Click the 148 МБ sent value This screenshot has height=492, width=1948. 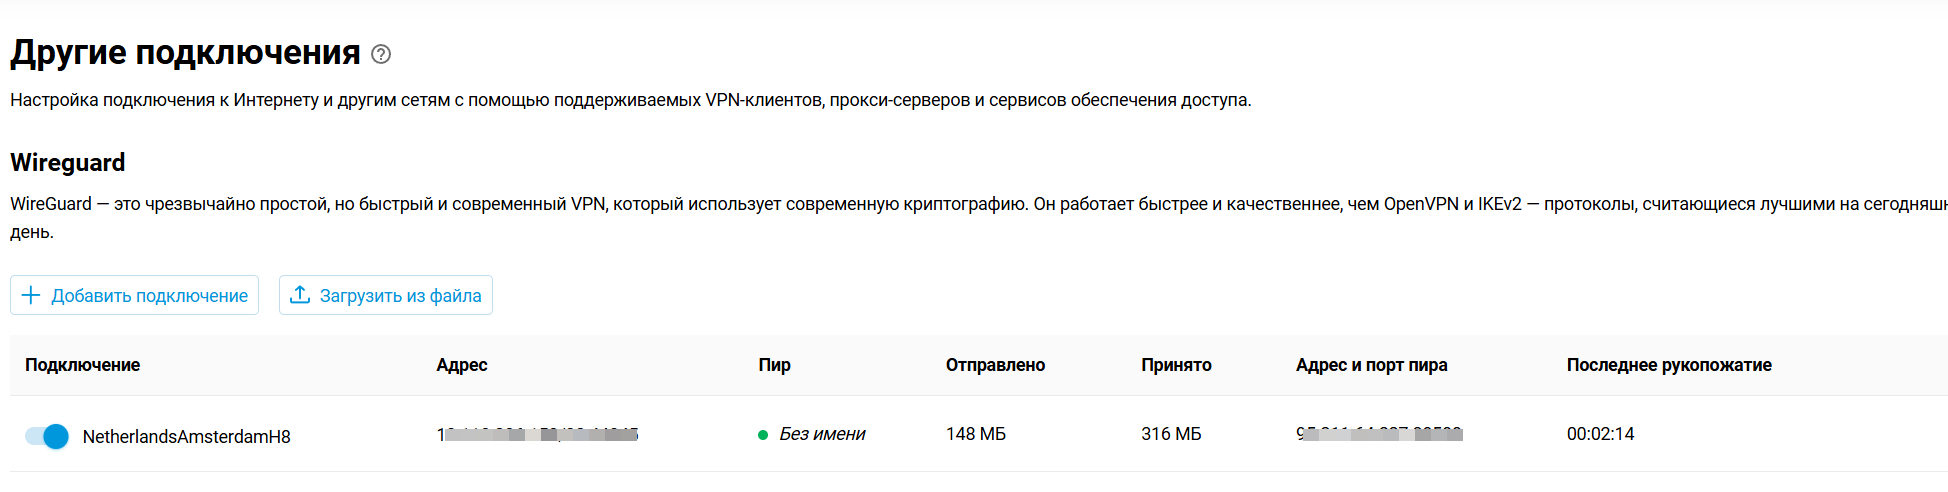point(975,434)
